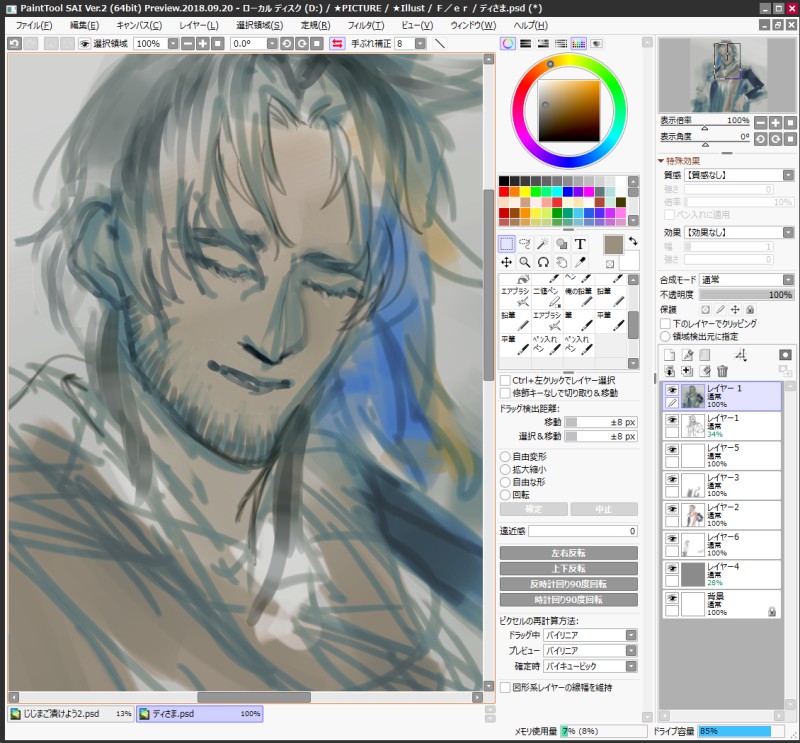This screenshot has width=800, height=743.
Task: Select the eyedropper color picker tool
Action: (580, 262)
